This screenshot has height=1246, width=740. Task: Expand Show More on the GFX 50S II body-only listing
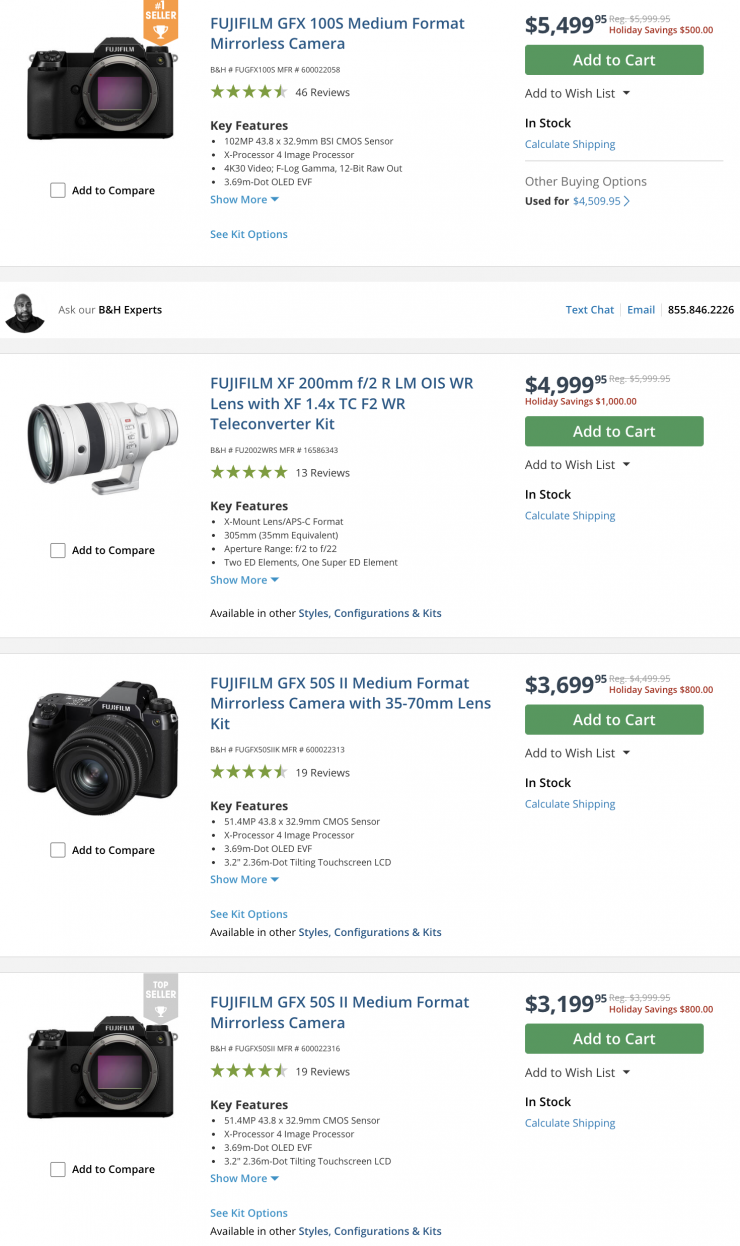[x=244, y=1179]
